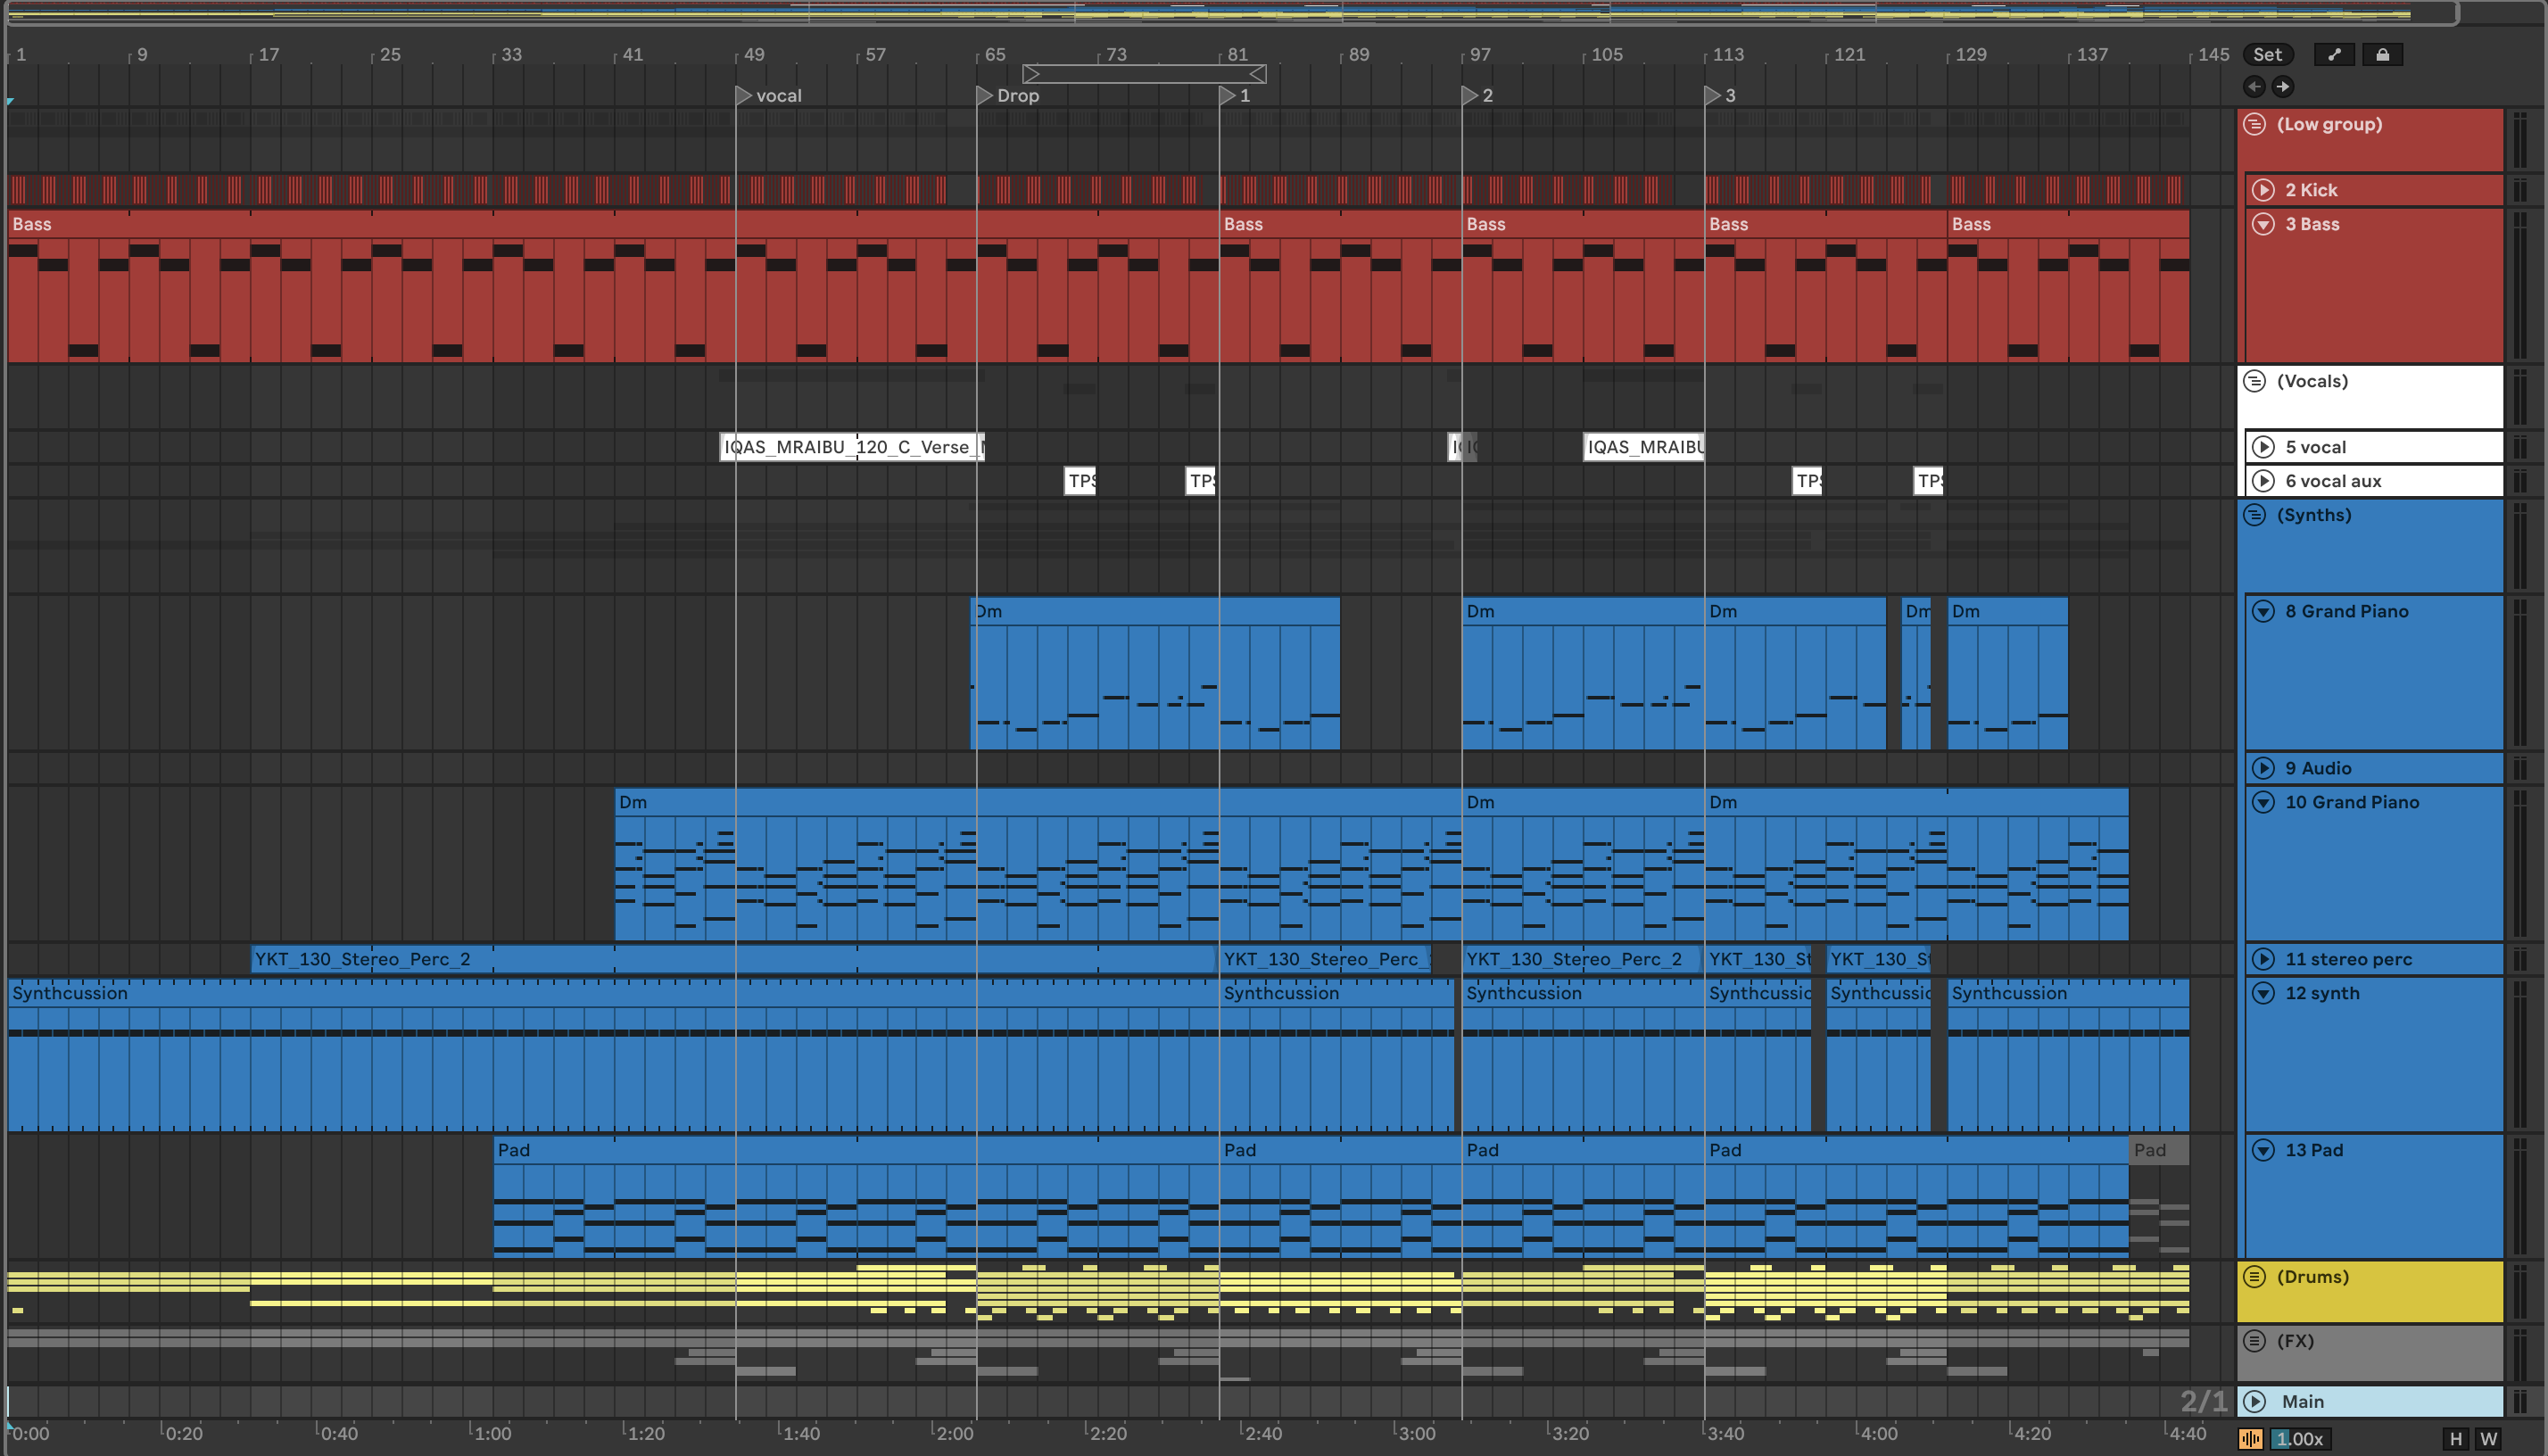The height and width of the screenshot is (1456, 2548).
Task: Click the W width-fit button
Action: tap(2488, 1439)
